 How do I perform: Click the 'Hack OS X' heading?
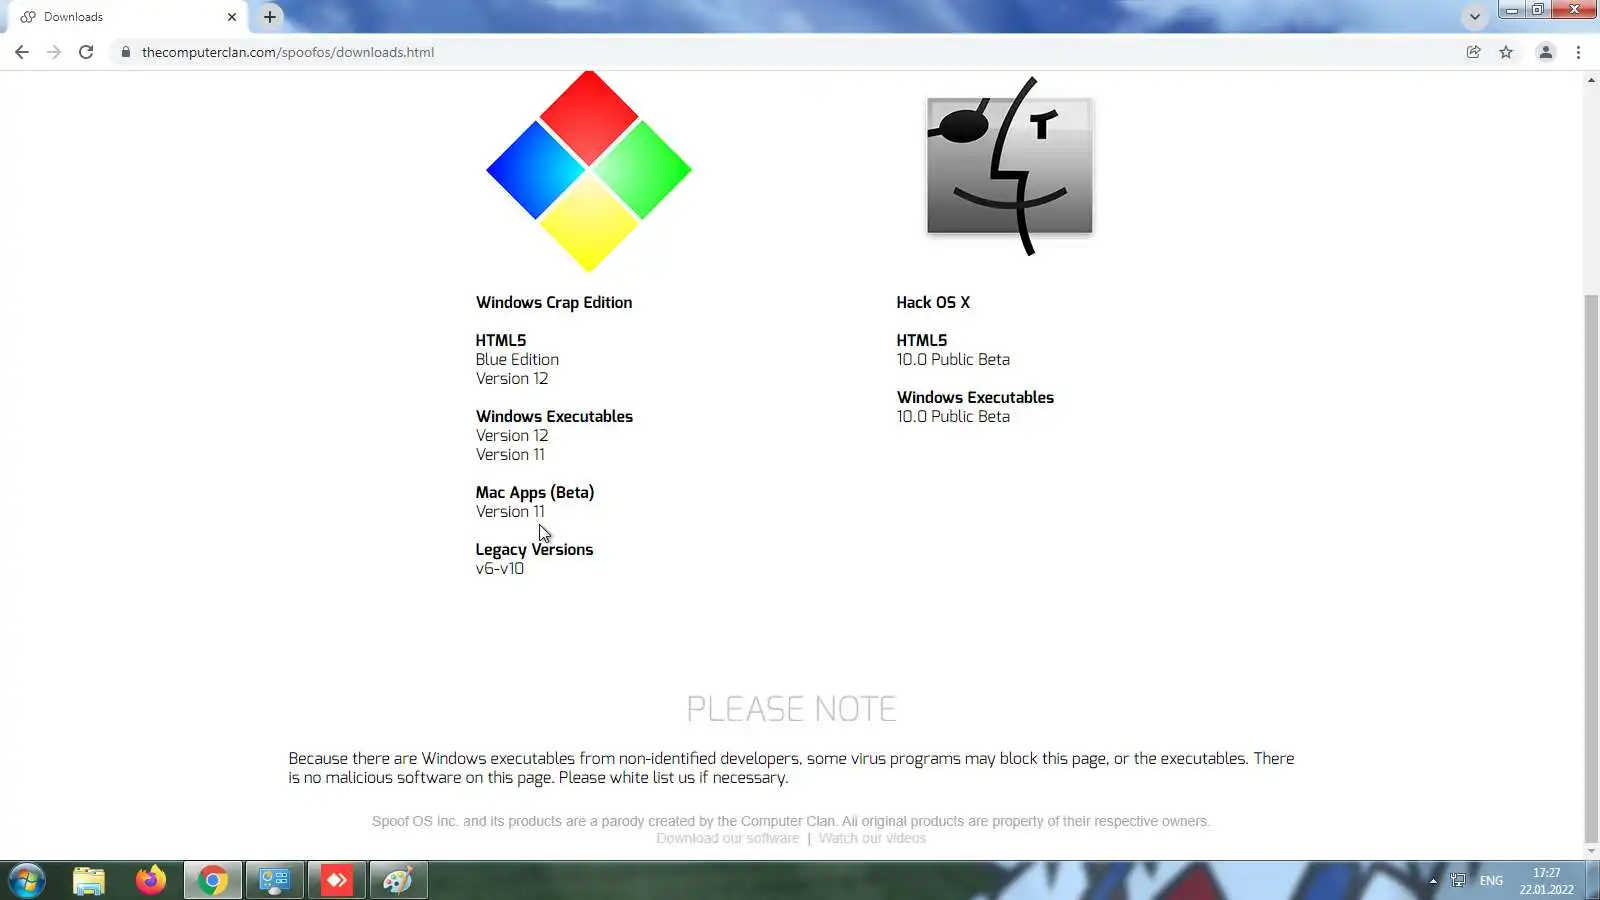(x=933, y=303)
